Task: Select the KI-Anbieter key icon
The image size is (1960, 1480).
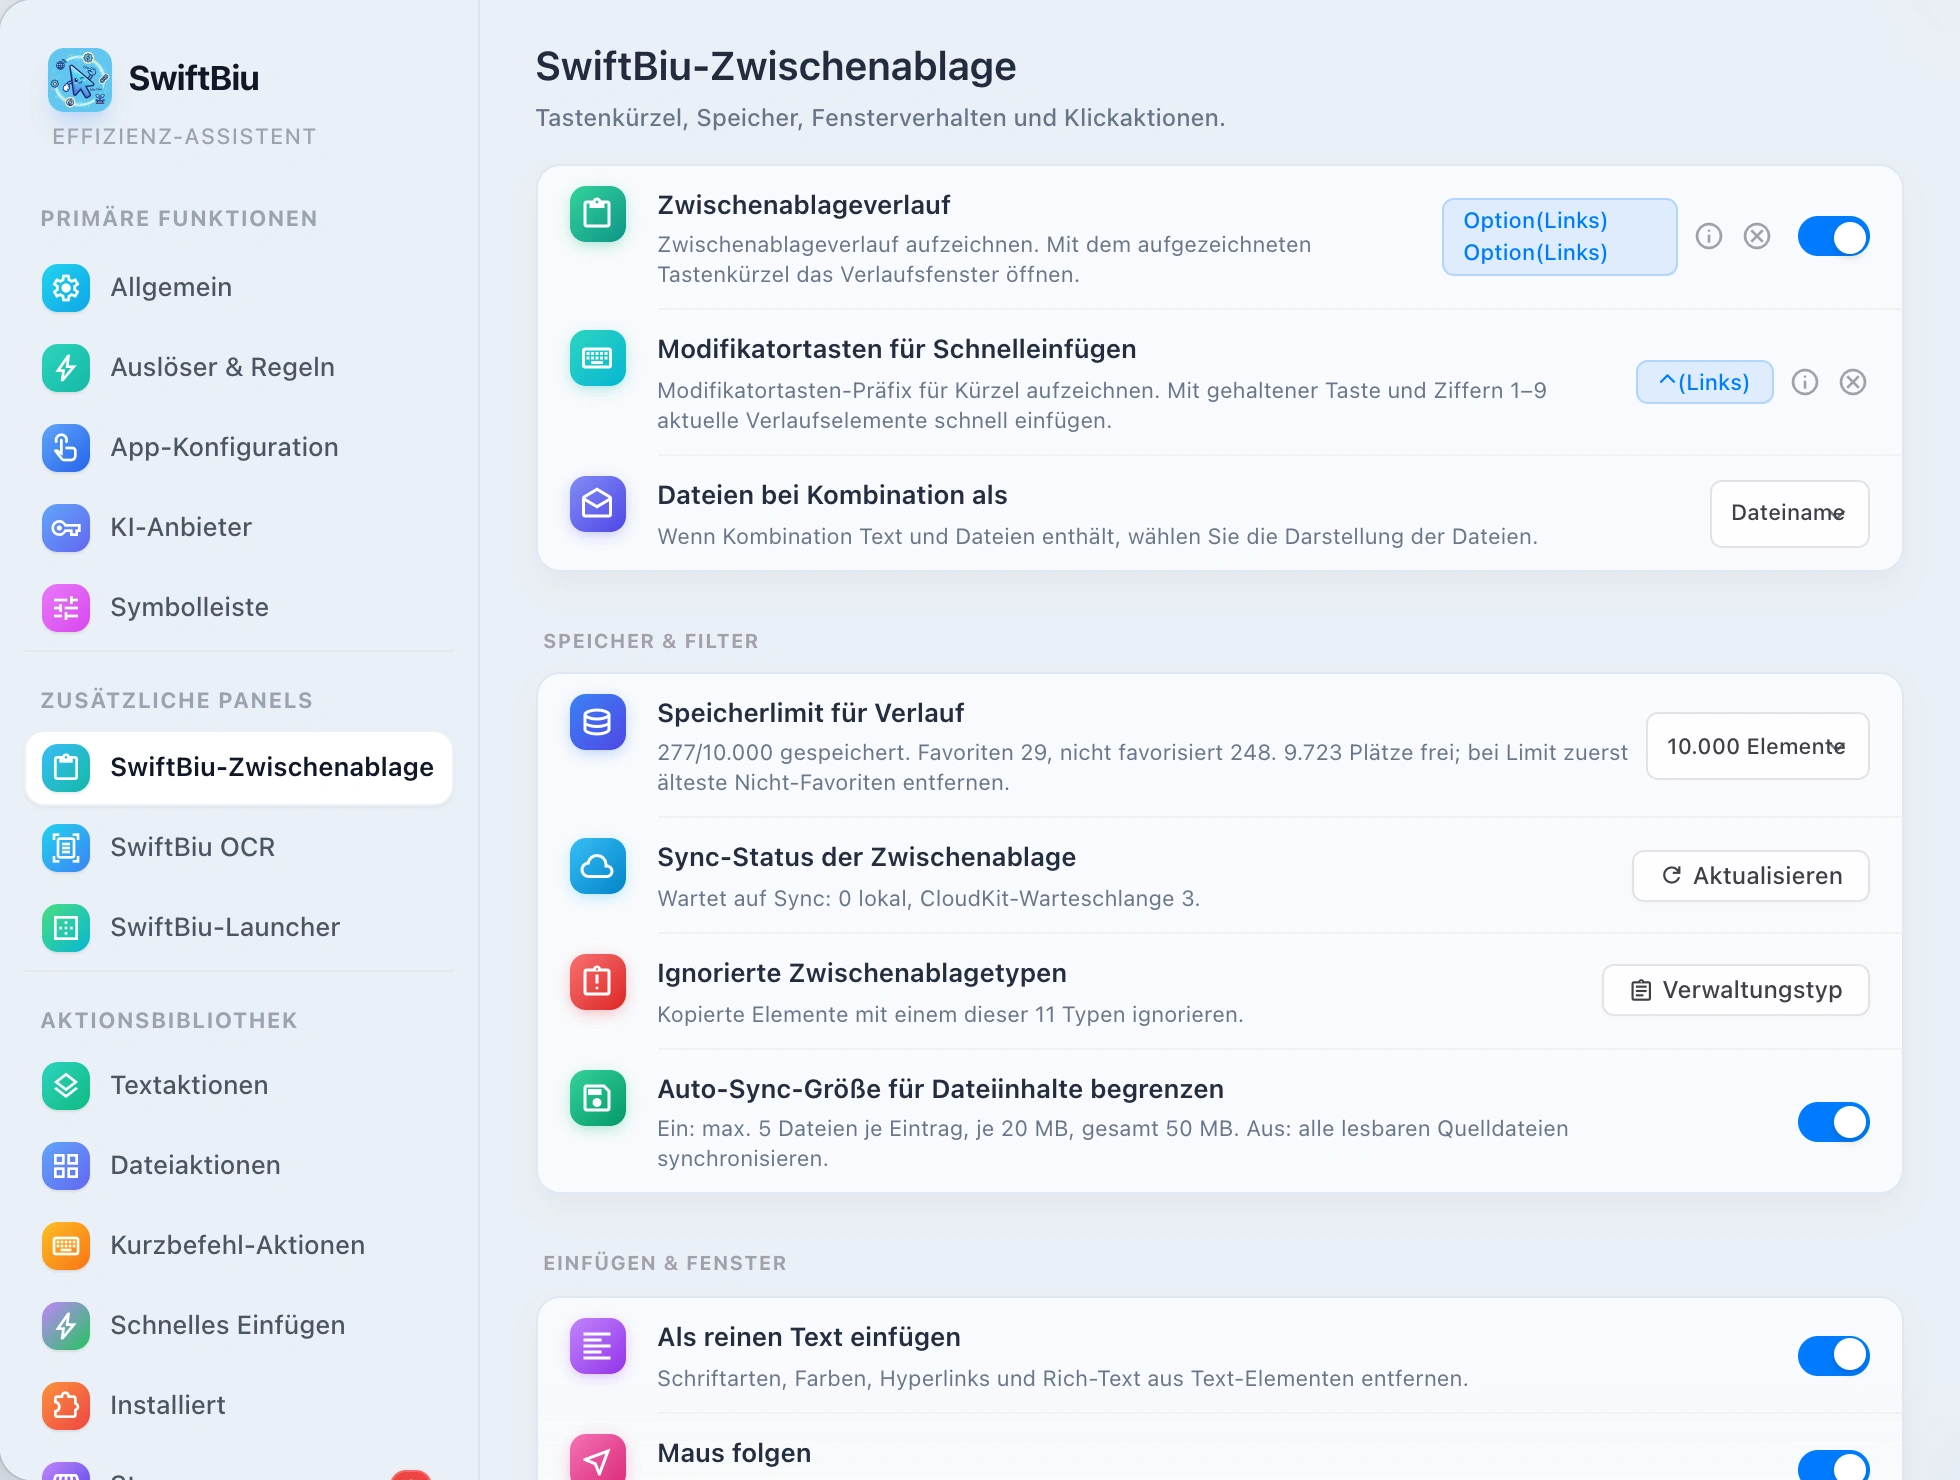Action: pos(66,528)
